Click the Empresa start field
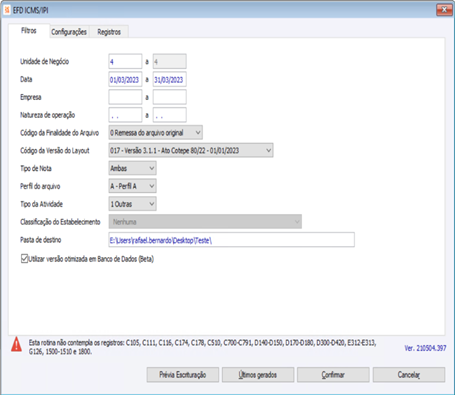 coord(125,97)
